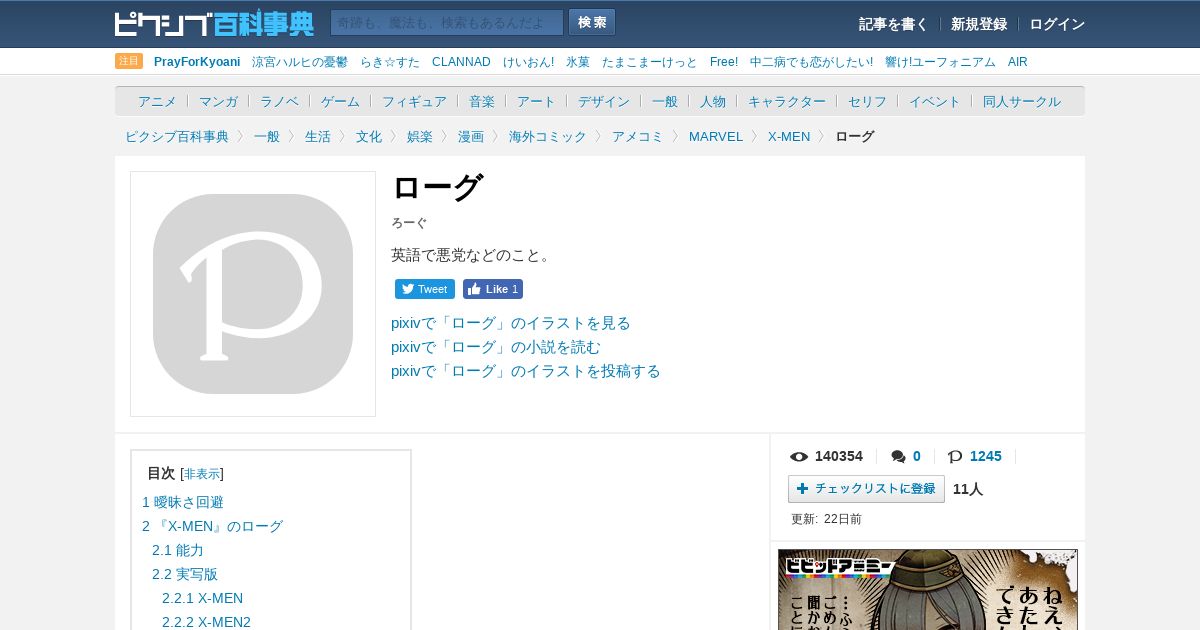1200x630 pixels.
Task: Select the ラノベ category tab
Action: pos(279,101)
